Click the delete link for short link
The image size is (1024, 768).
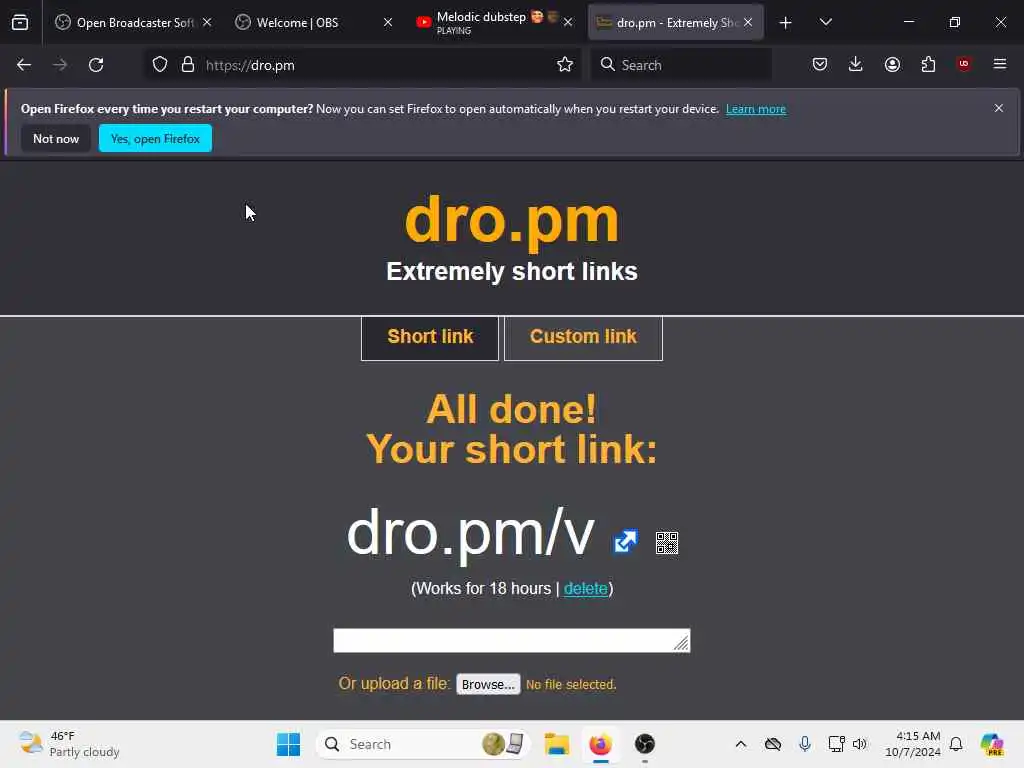tap(586, 588)
